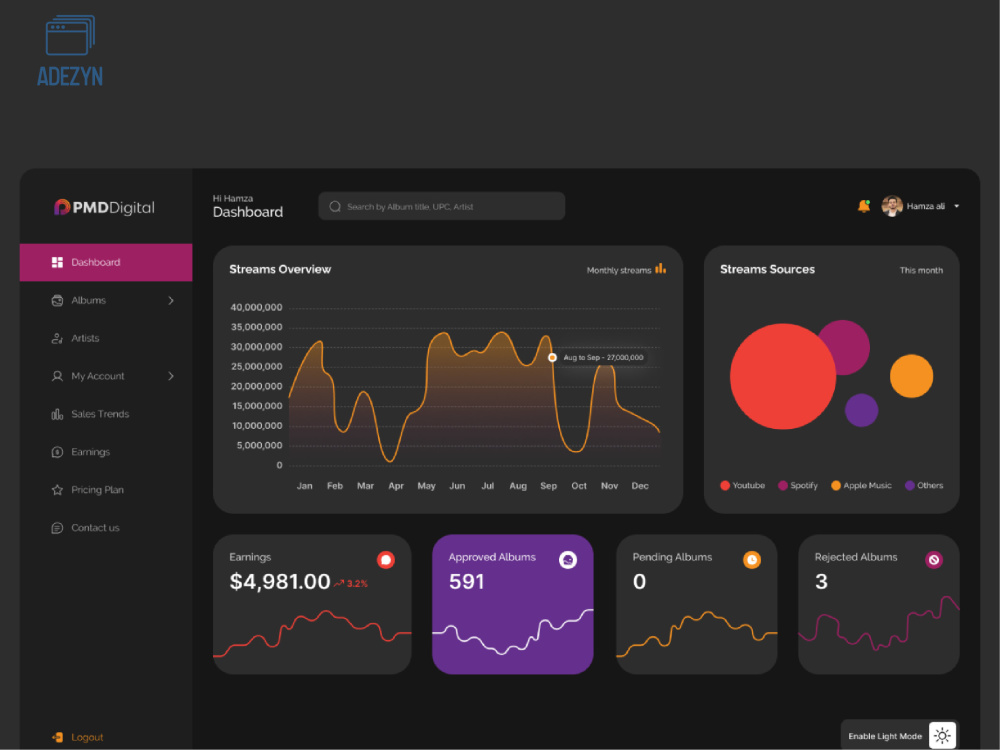Click the Logout link
This screenshot has width=1000, height=750.
tap(87, 737)
